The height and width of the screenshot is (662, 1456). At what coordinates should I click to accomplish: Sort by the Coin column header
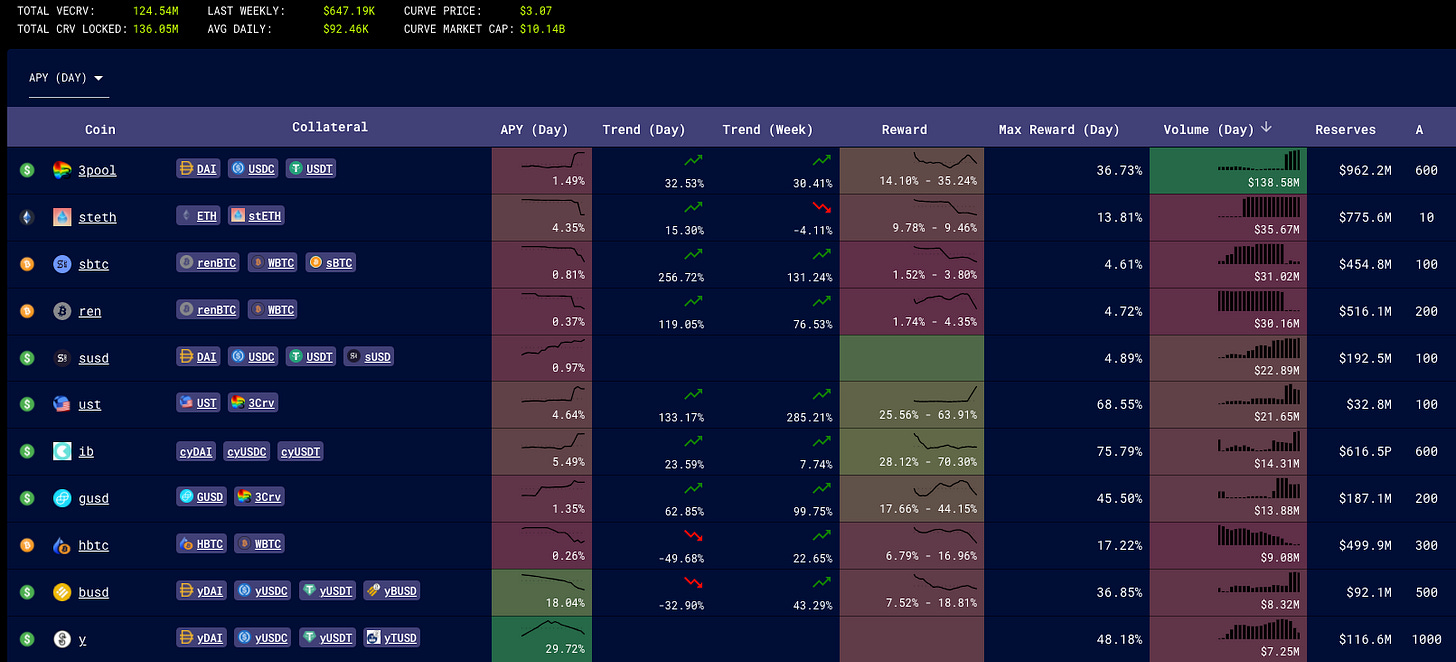[x=100, y=129]
